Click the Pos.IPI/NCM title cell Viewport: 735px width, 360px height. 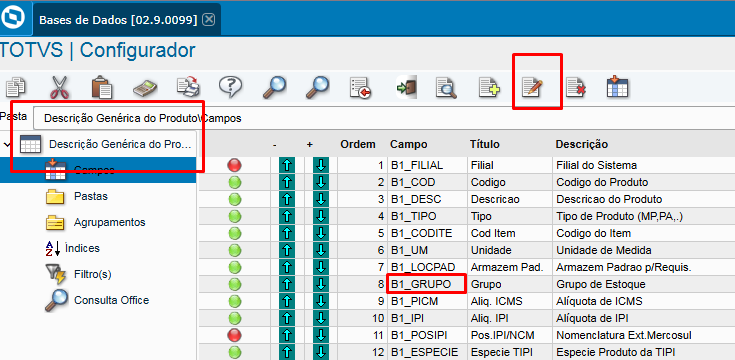[x=510, y=335]
